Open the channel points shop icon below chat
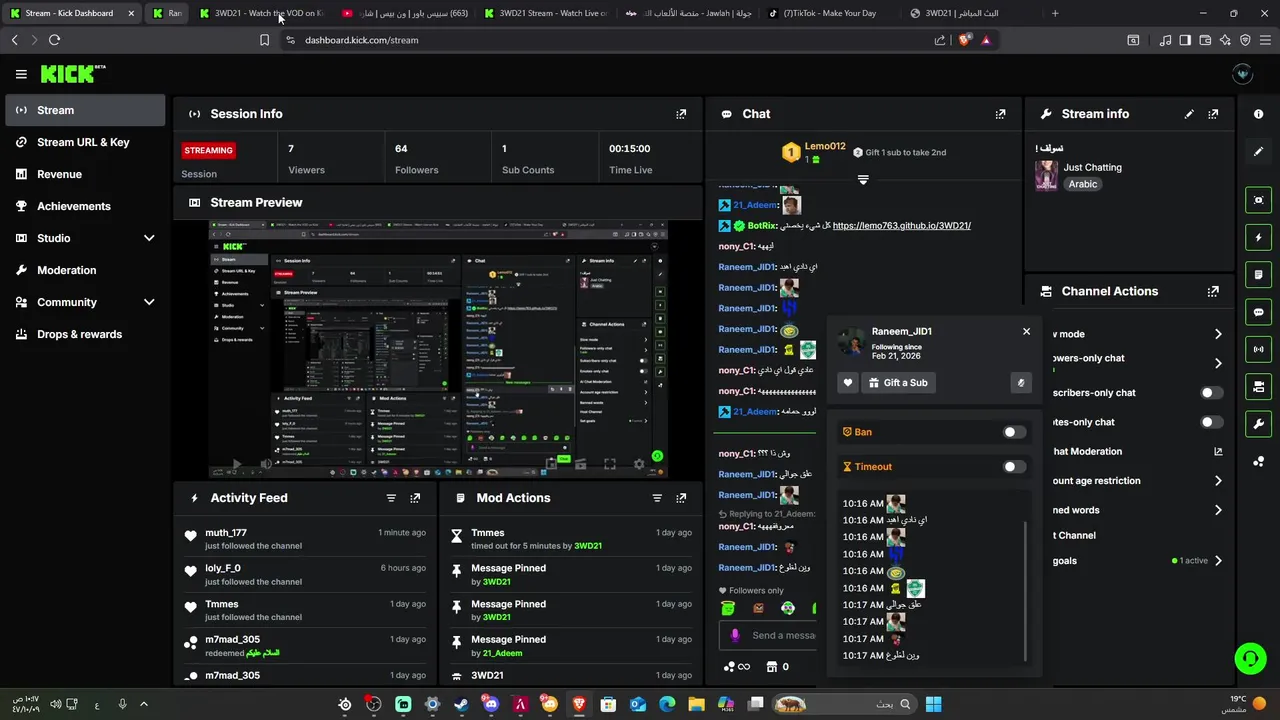1280x720 pixels. tap(772, 667)
